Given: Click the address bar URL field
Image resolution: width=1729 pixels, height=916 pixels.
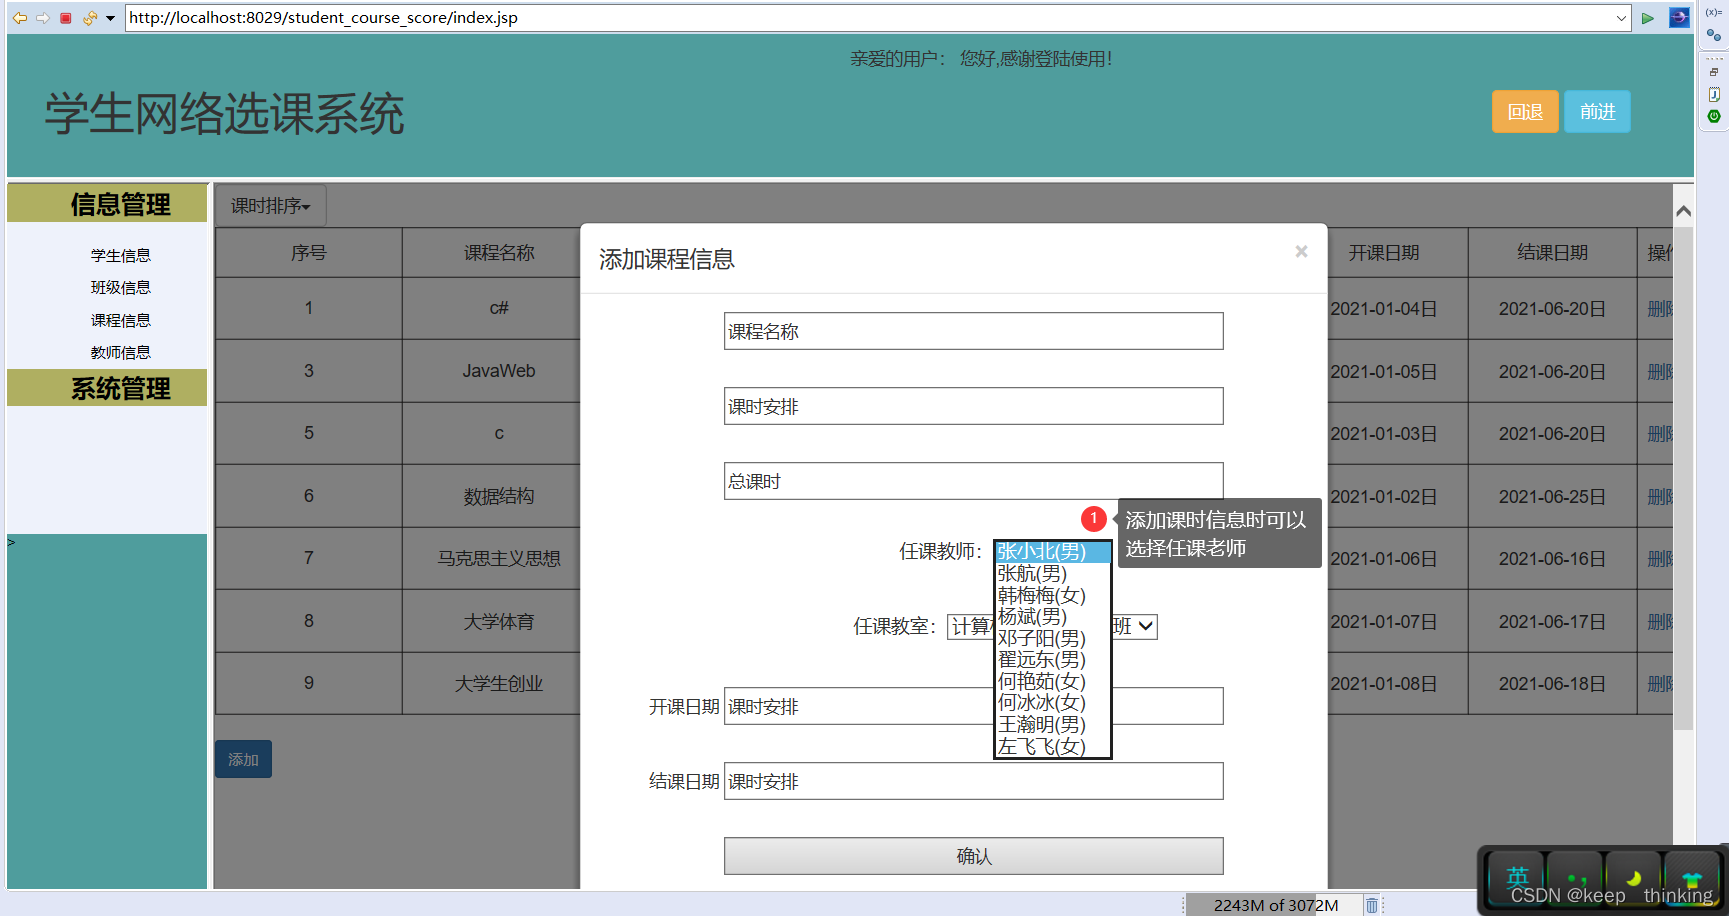Looking at the screenshot, I should (868, 18).
